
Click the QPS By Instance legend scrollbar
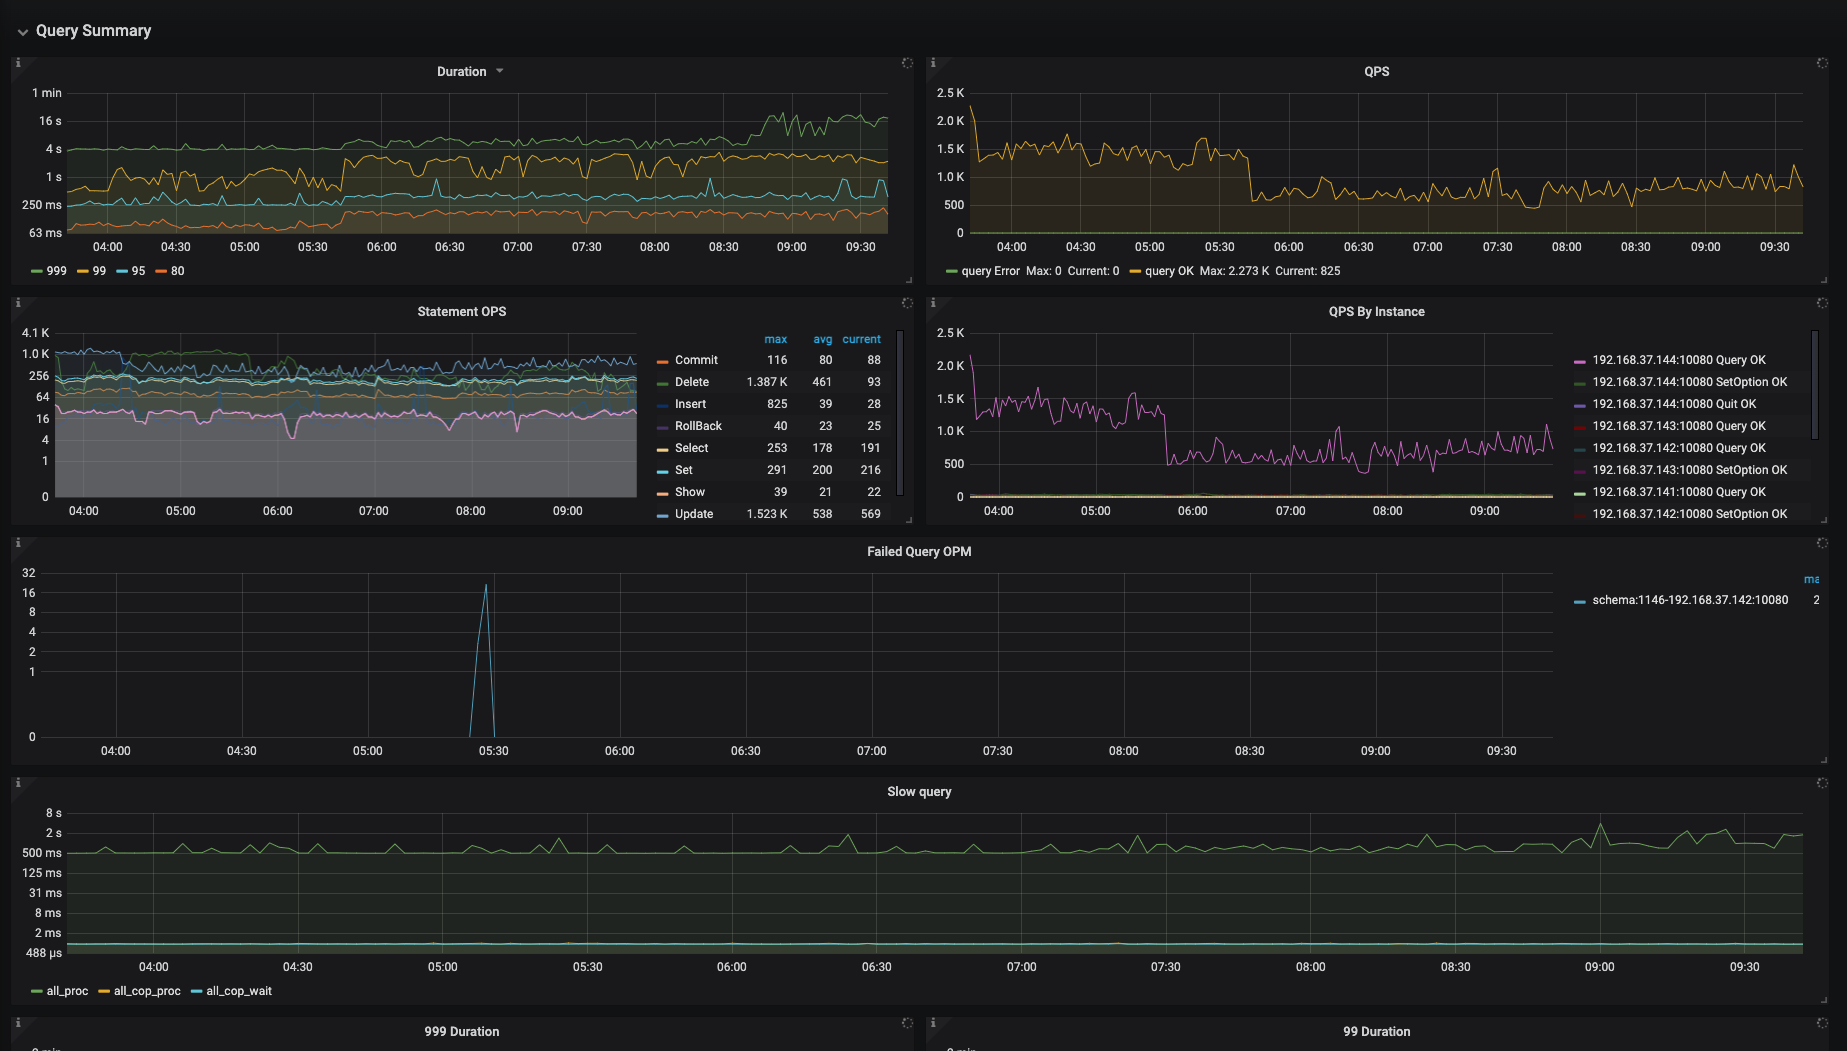coord(1814,385)
